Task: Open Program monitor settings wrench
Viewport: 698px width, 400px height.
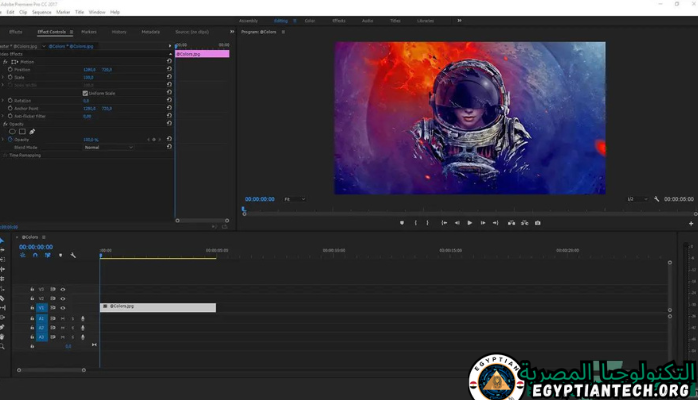Action: (657, 199)
